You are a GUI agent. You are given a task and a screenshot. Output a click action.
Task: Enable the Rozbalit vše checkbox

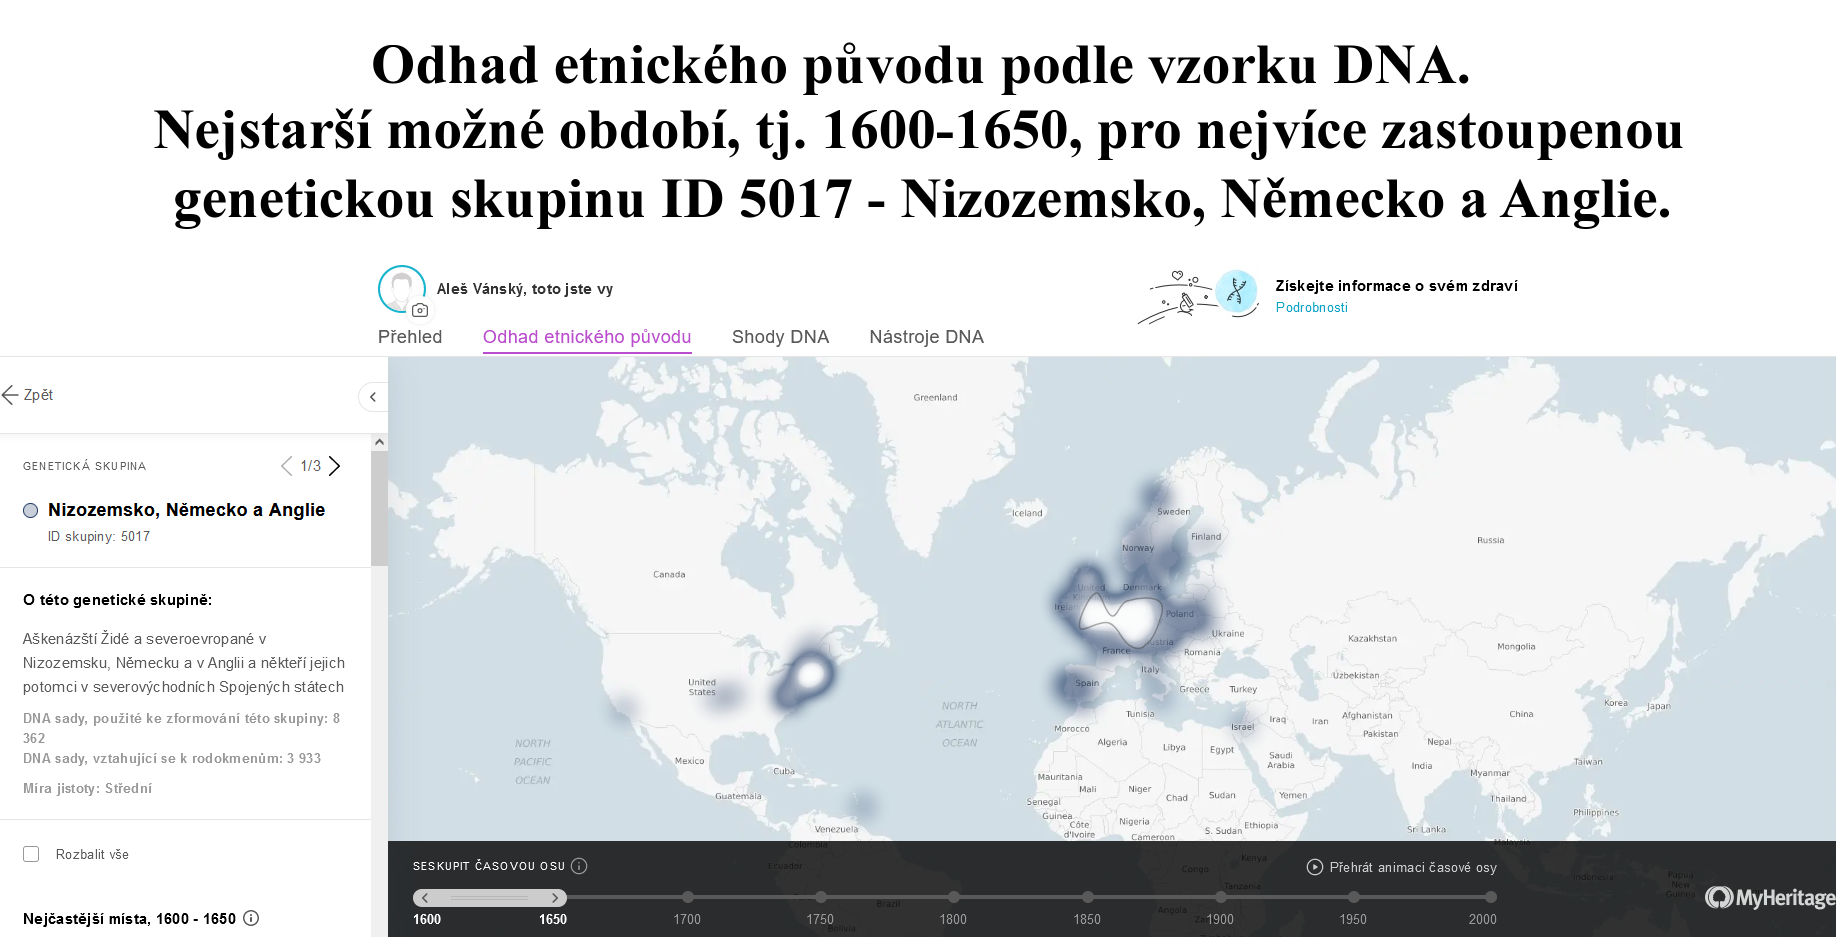(31, 854)
